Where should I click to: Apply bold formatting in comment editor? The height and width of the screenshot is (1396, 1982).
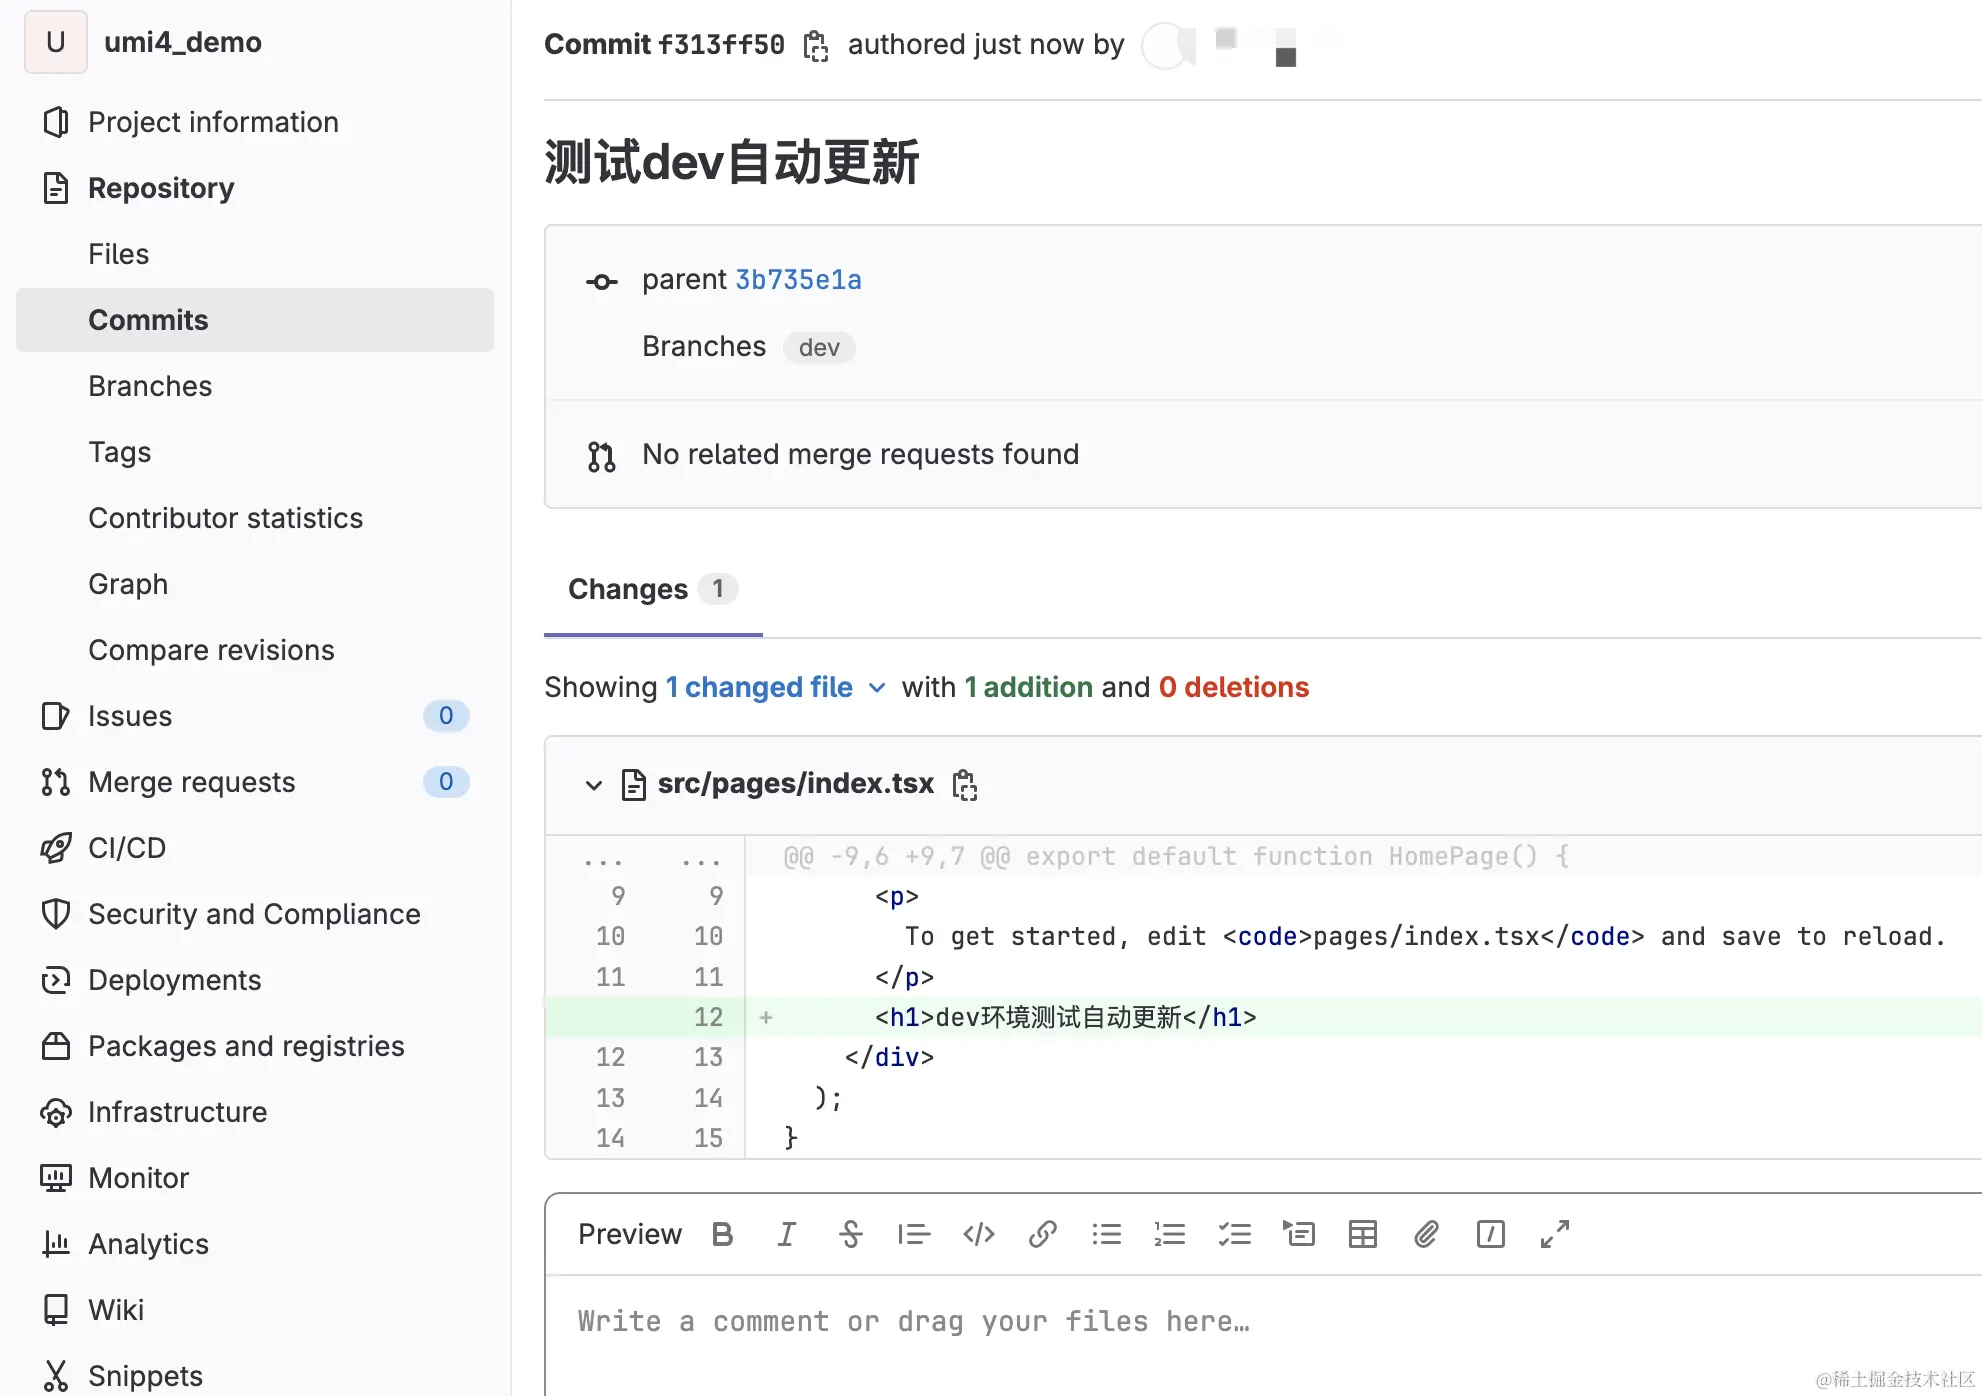point(722,1234)
